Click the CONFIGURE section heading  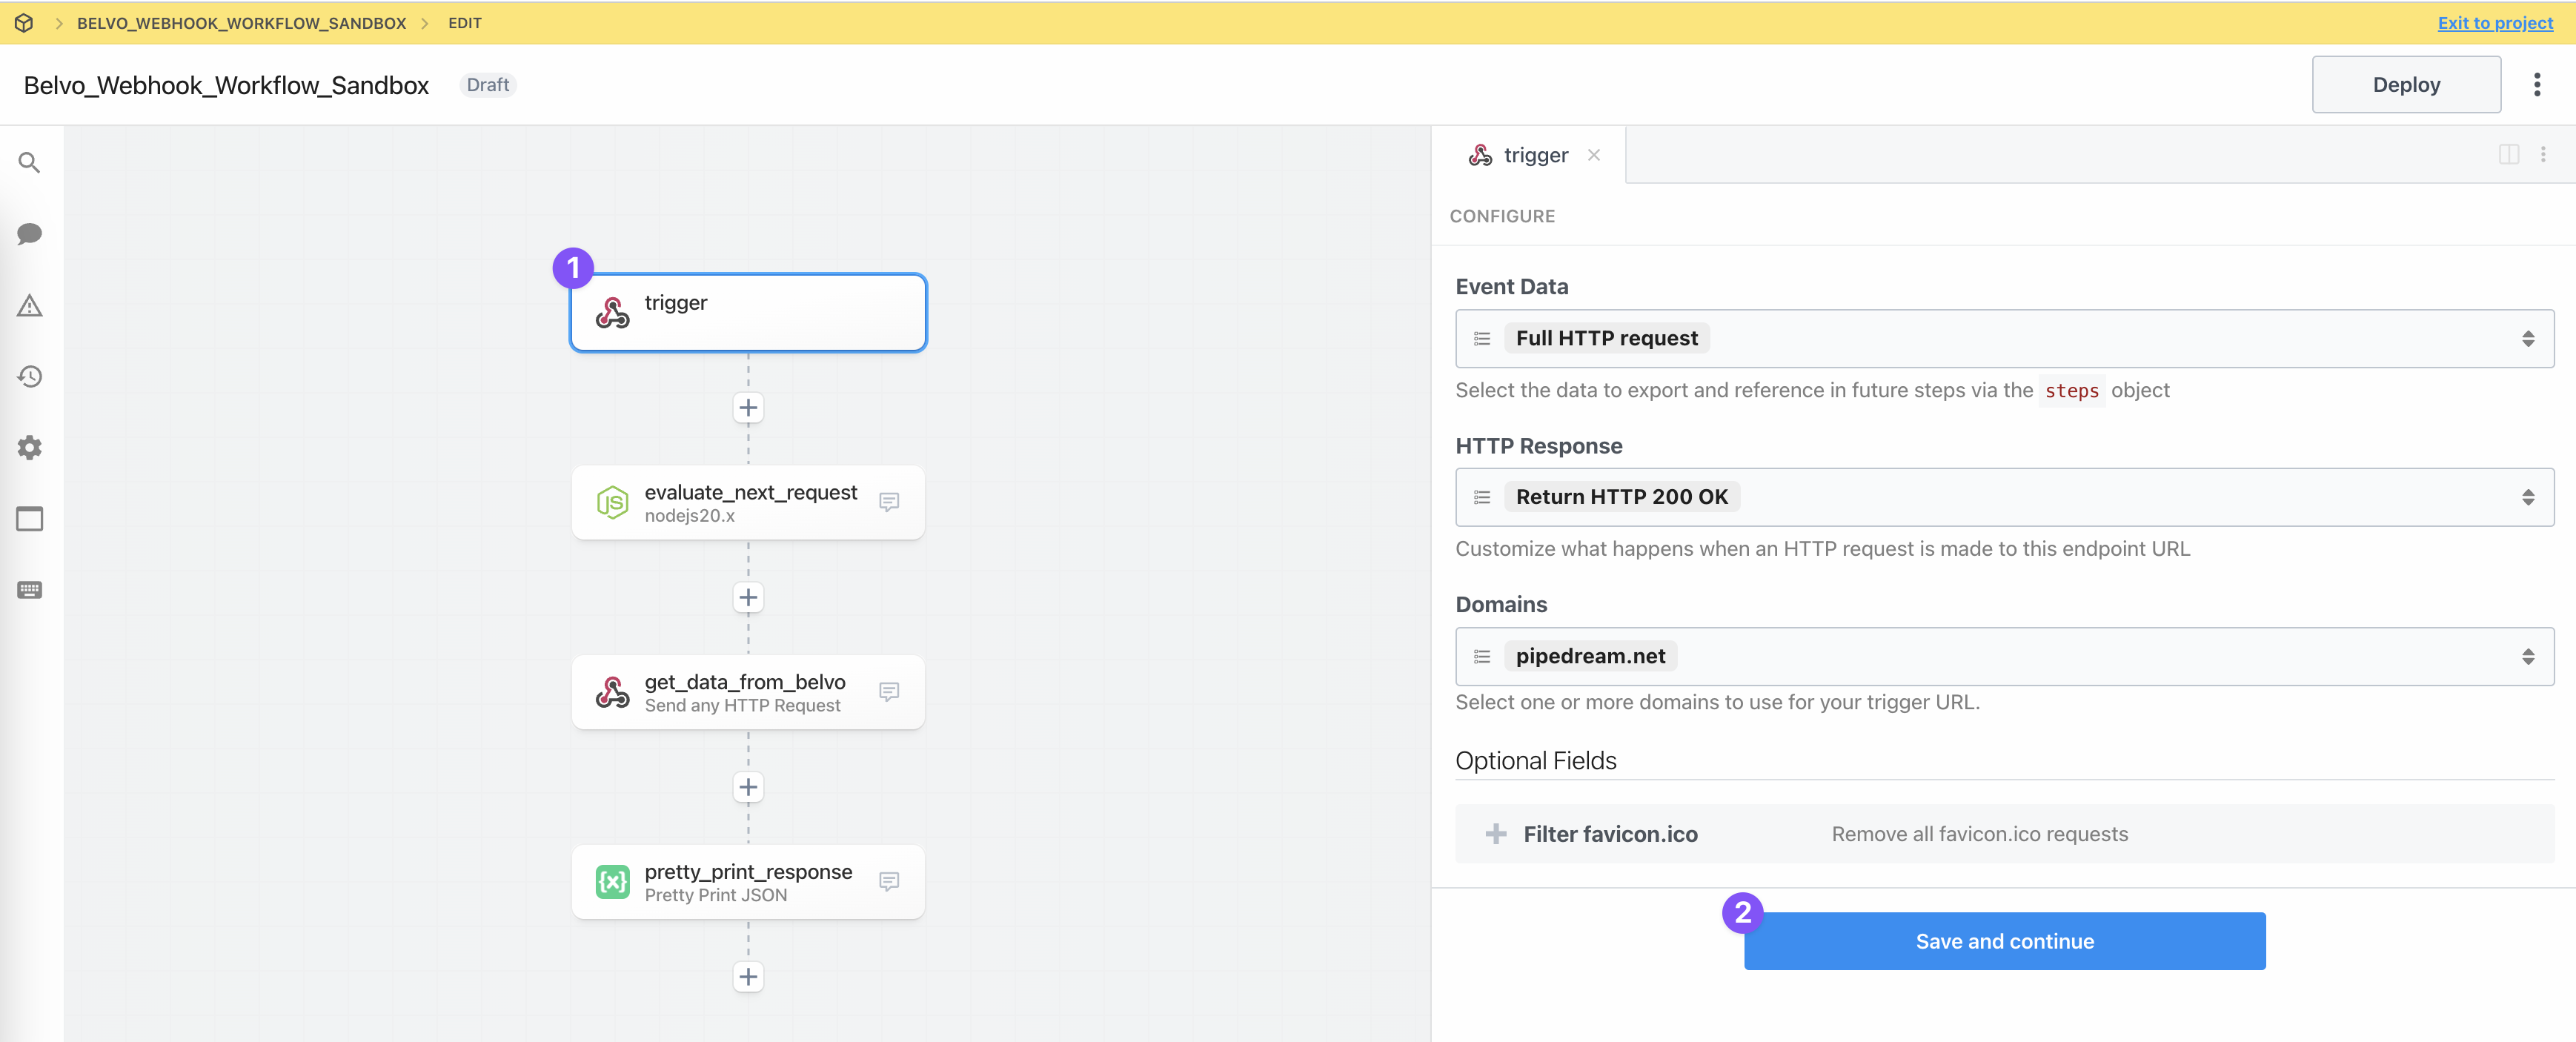click(1502, 216)
